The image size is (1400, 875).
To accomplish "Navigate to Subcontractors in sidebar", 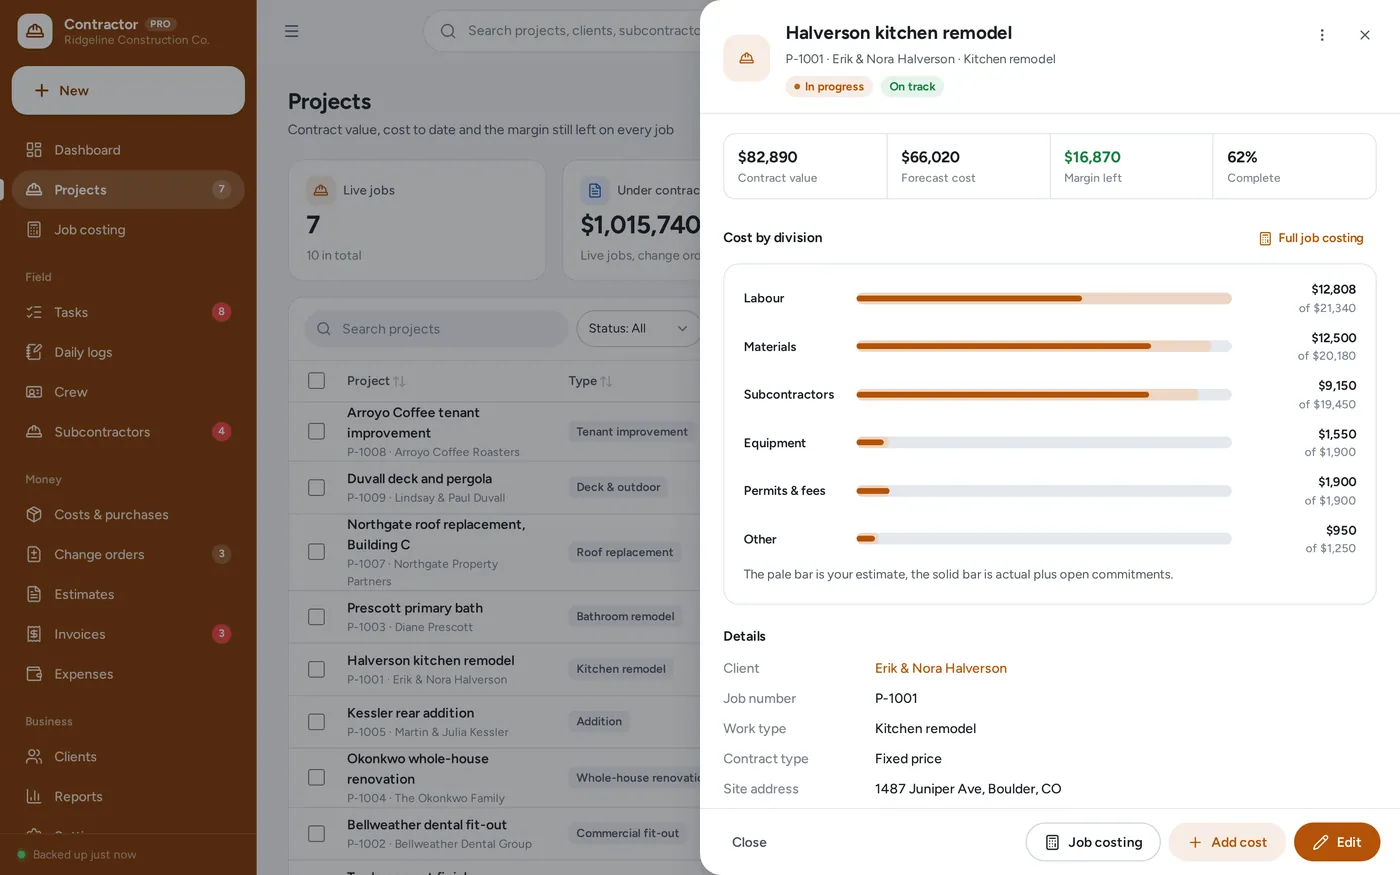I will click(x=128, y=432).
